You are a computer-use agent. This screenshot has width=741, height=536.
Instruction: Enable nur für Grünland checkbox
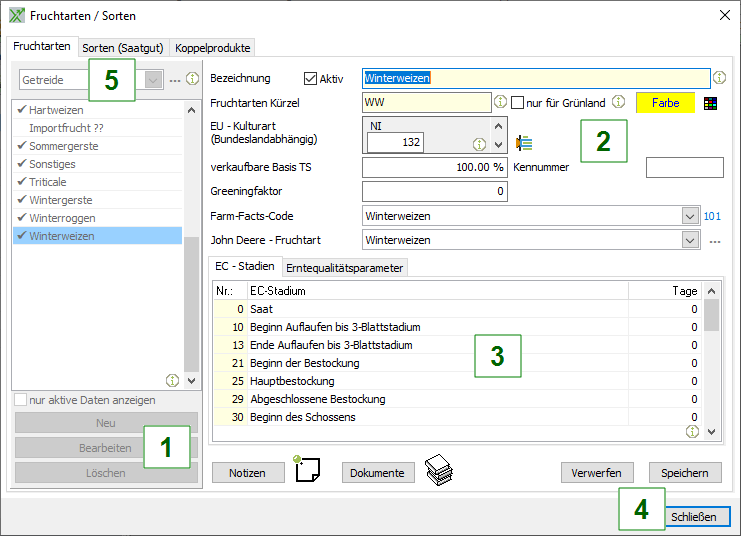pos(517,103)
